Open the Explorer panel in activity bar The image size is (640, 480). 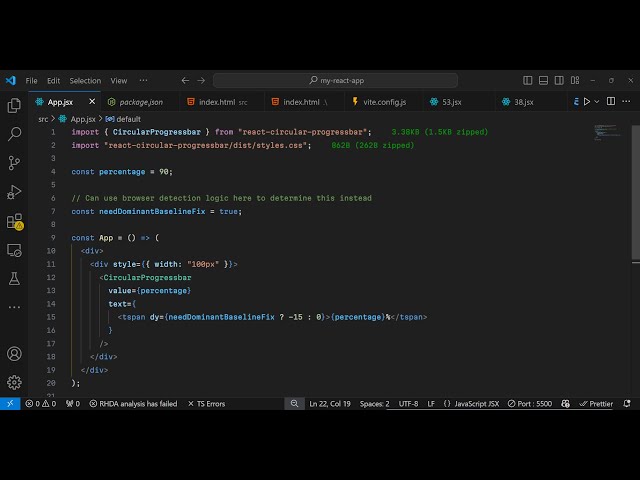click(14, 105)
